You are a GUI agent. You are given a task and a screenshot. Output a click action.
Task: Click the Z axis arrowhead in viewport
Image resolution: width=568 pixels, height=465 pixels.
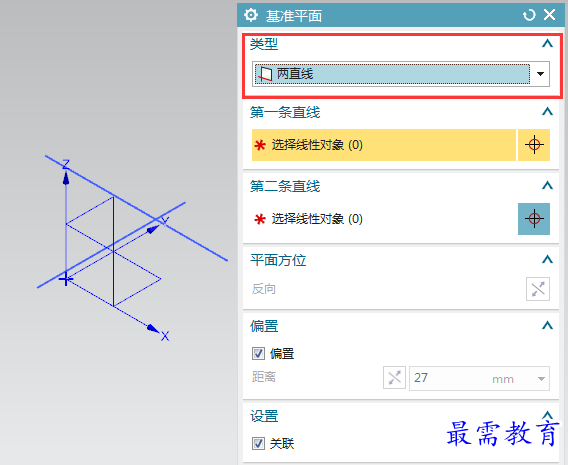(x=66, y=178)
